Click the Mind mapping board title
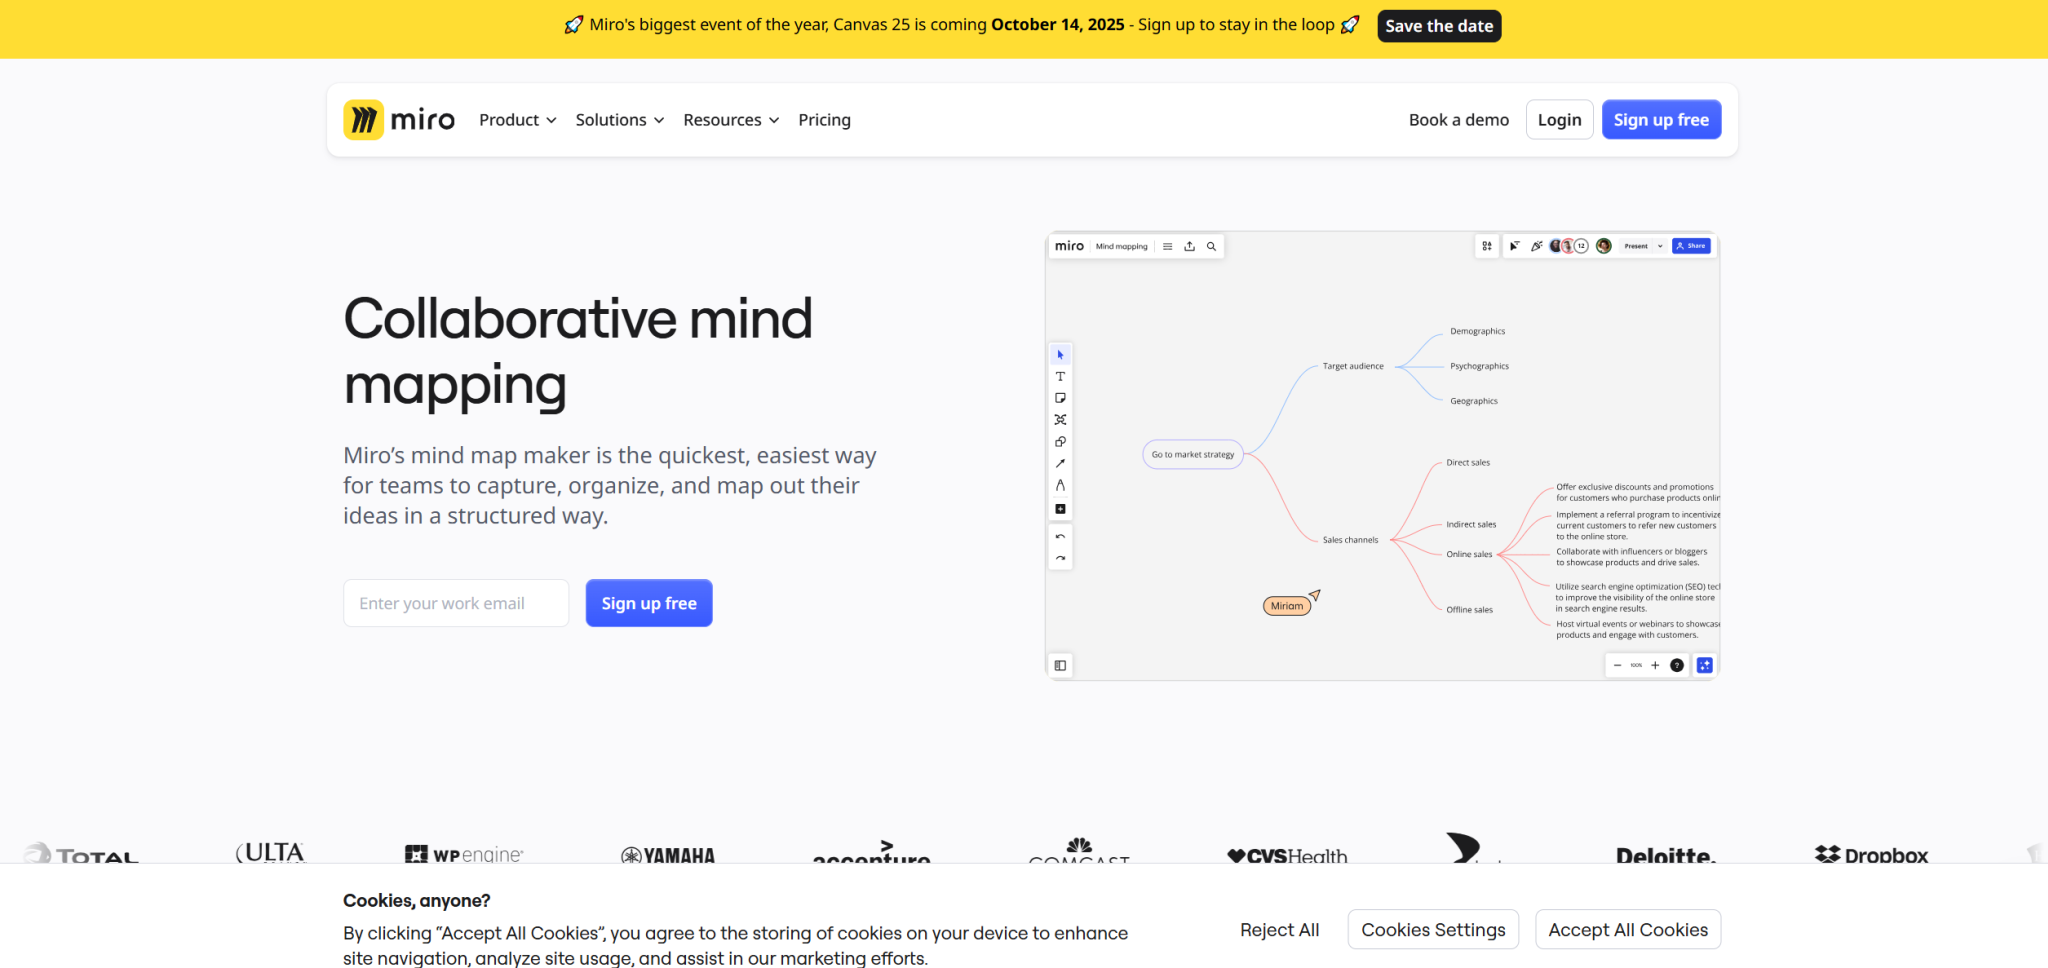This screenshot has height=968, width=2048. pos(1121,246)
